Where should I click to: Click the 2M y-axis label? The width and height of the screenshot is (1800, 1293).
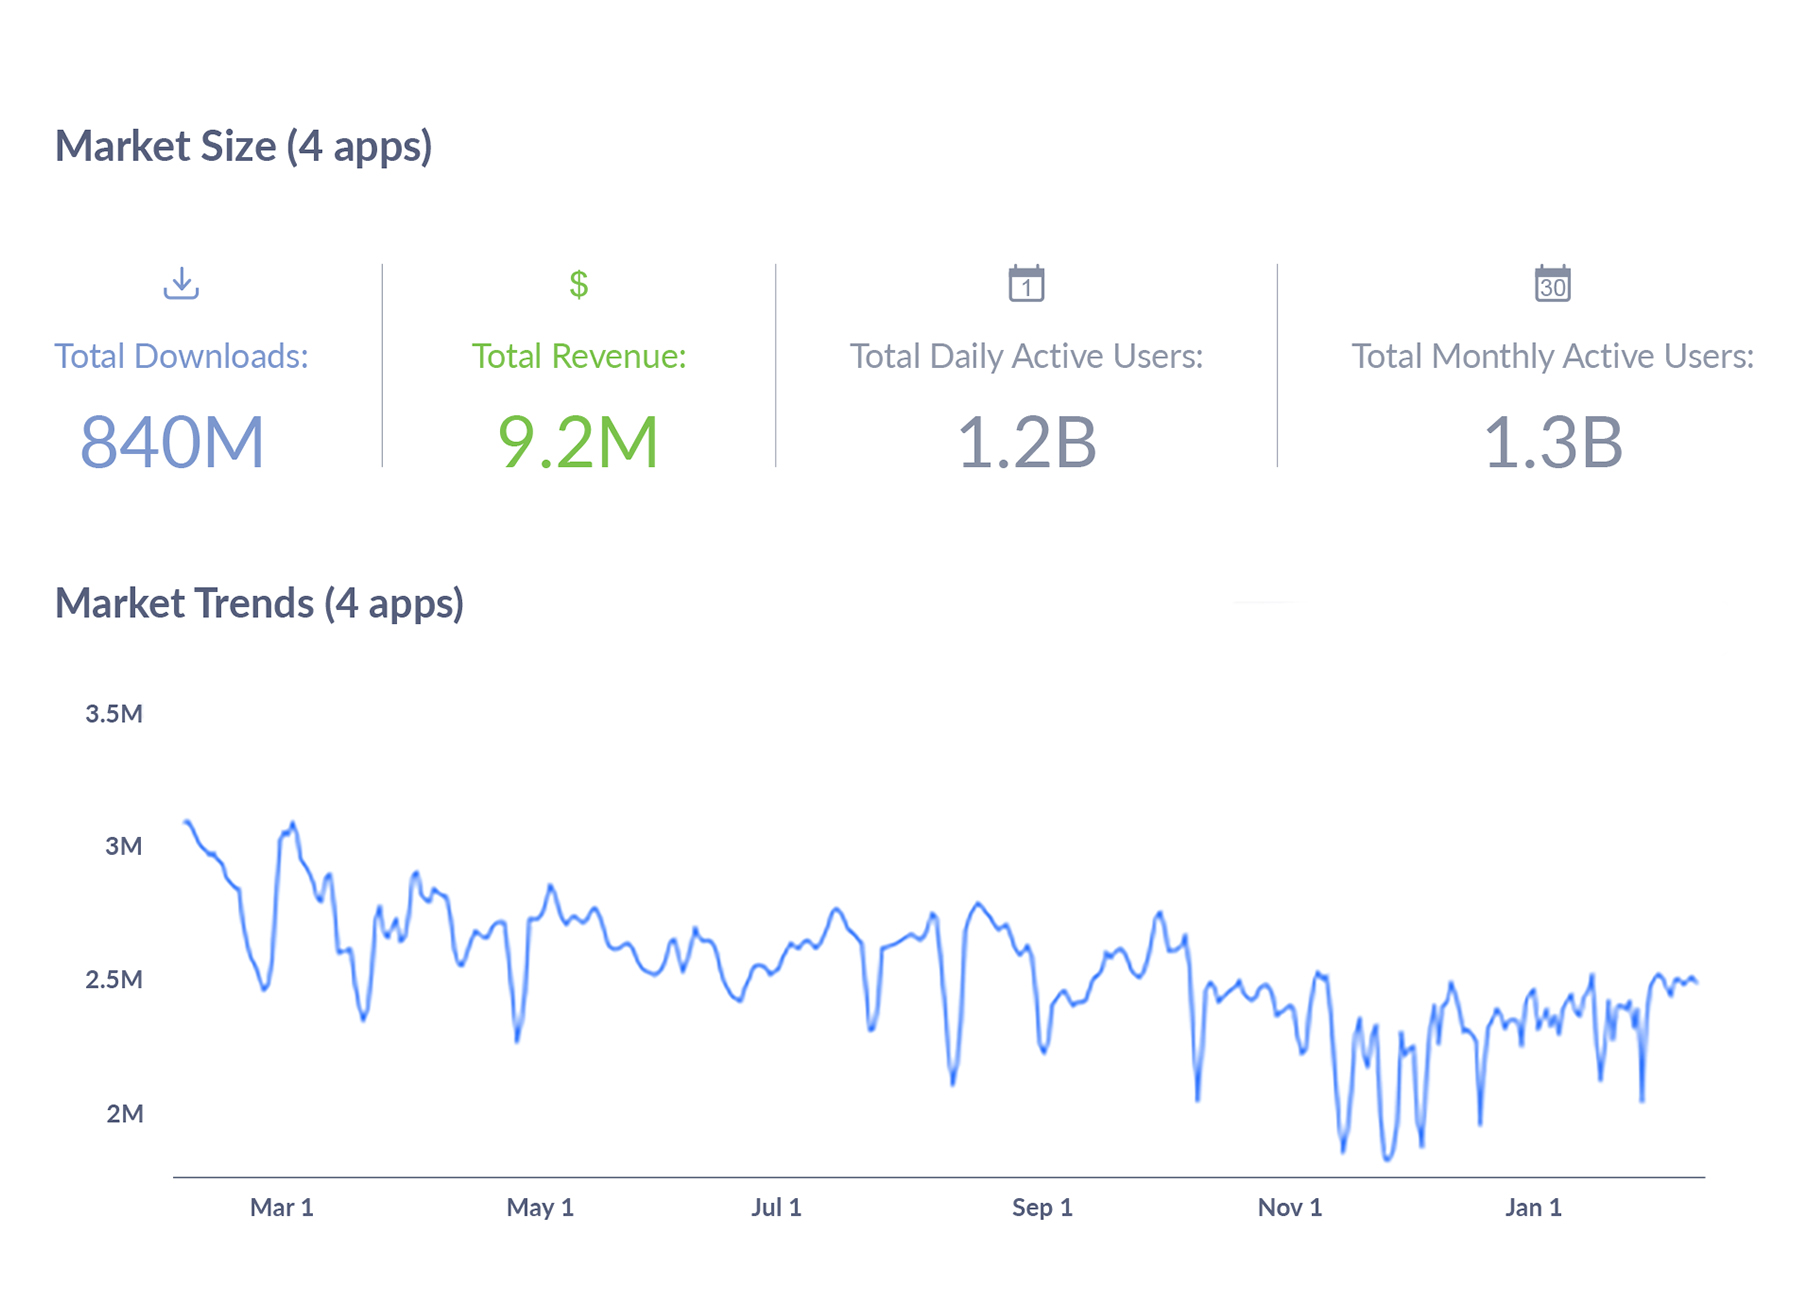pyautogui.click(x=125, y=1113)
